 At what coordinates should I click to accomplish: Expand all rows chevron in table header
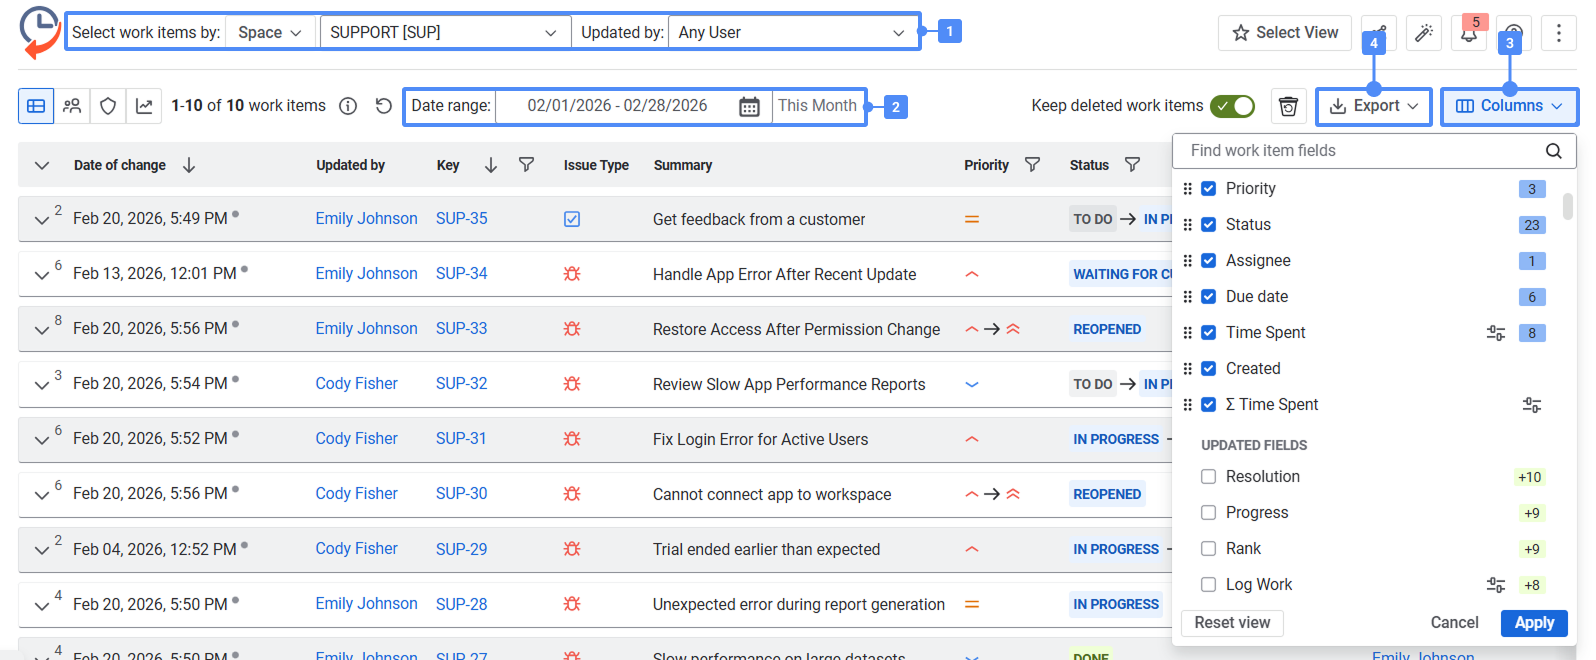coord(42,165)
